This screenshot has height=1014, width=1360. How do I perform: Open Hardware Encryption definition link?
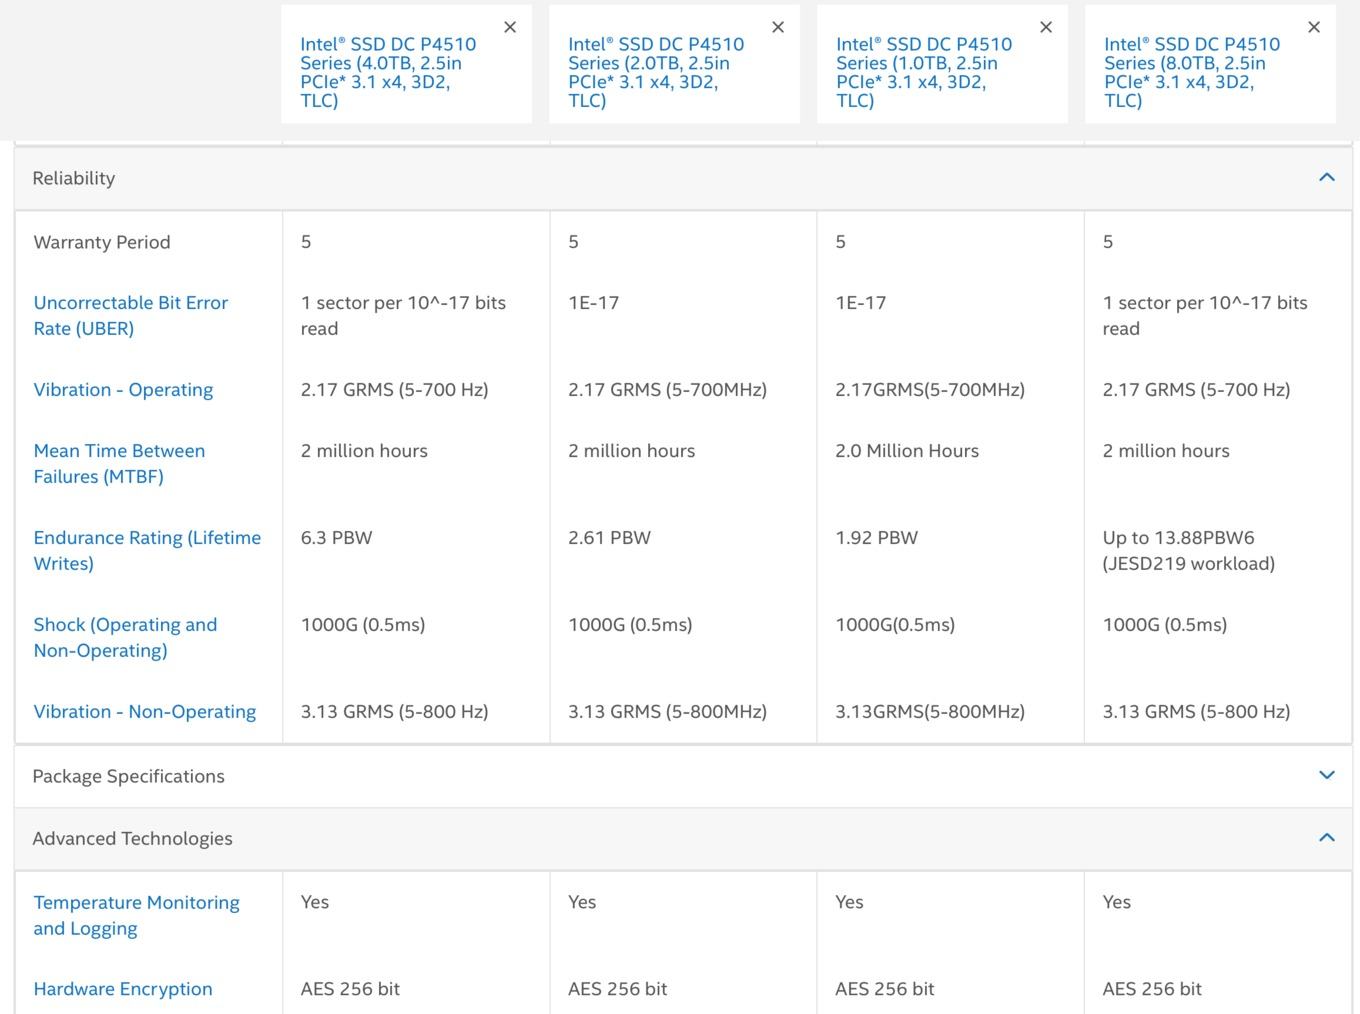[123, 988]
